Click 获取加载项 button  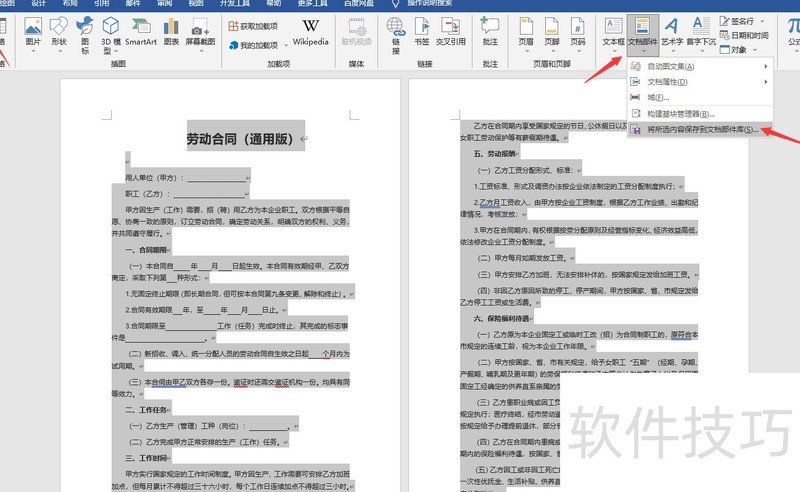click(254, 25)
